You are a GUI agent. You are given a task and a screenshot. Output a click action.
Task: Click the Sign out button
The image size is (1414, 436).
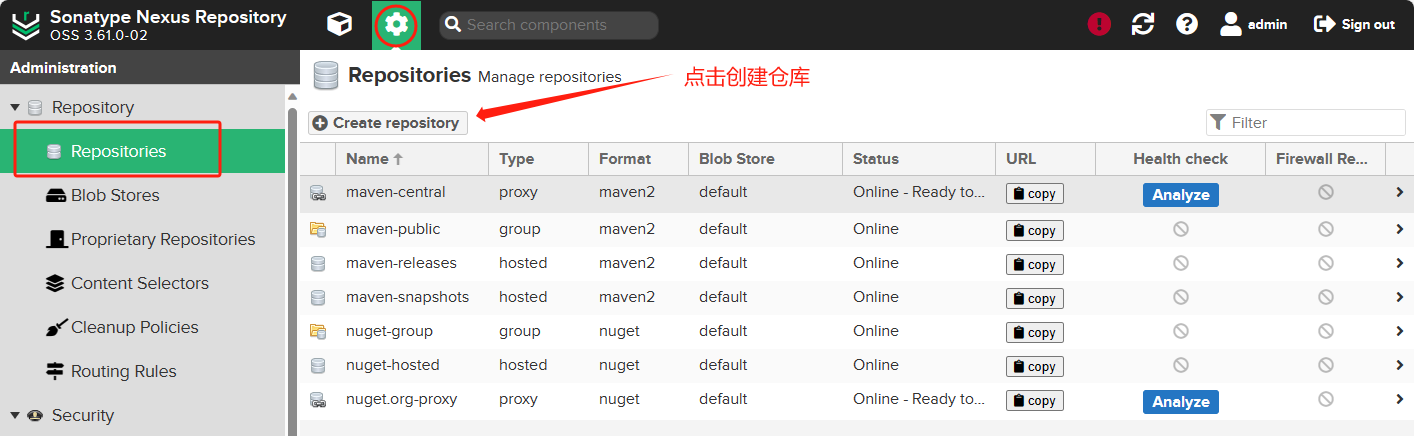pyautogui.click(x=1354, y=25)
